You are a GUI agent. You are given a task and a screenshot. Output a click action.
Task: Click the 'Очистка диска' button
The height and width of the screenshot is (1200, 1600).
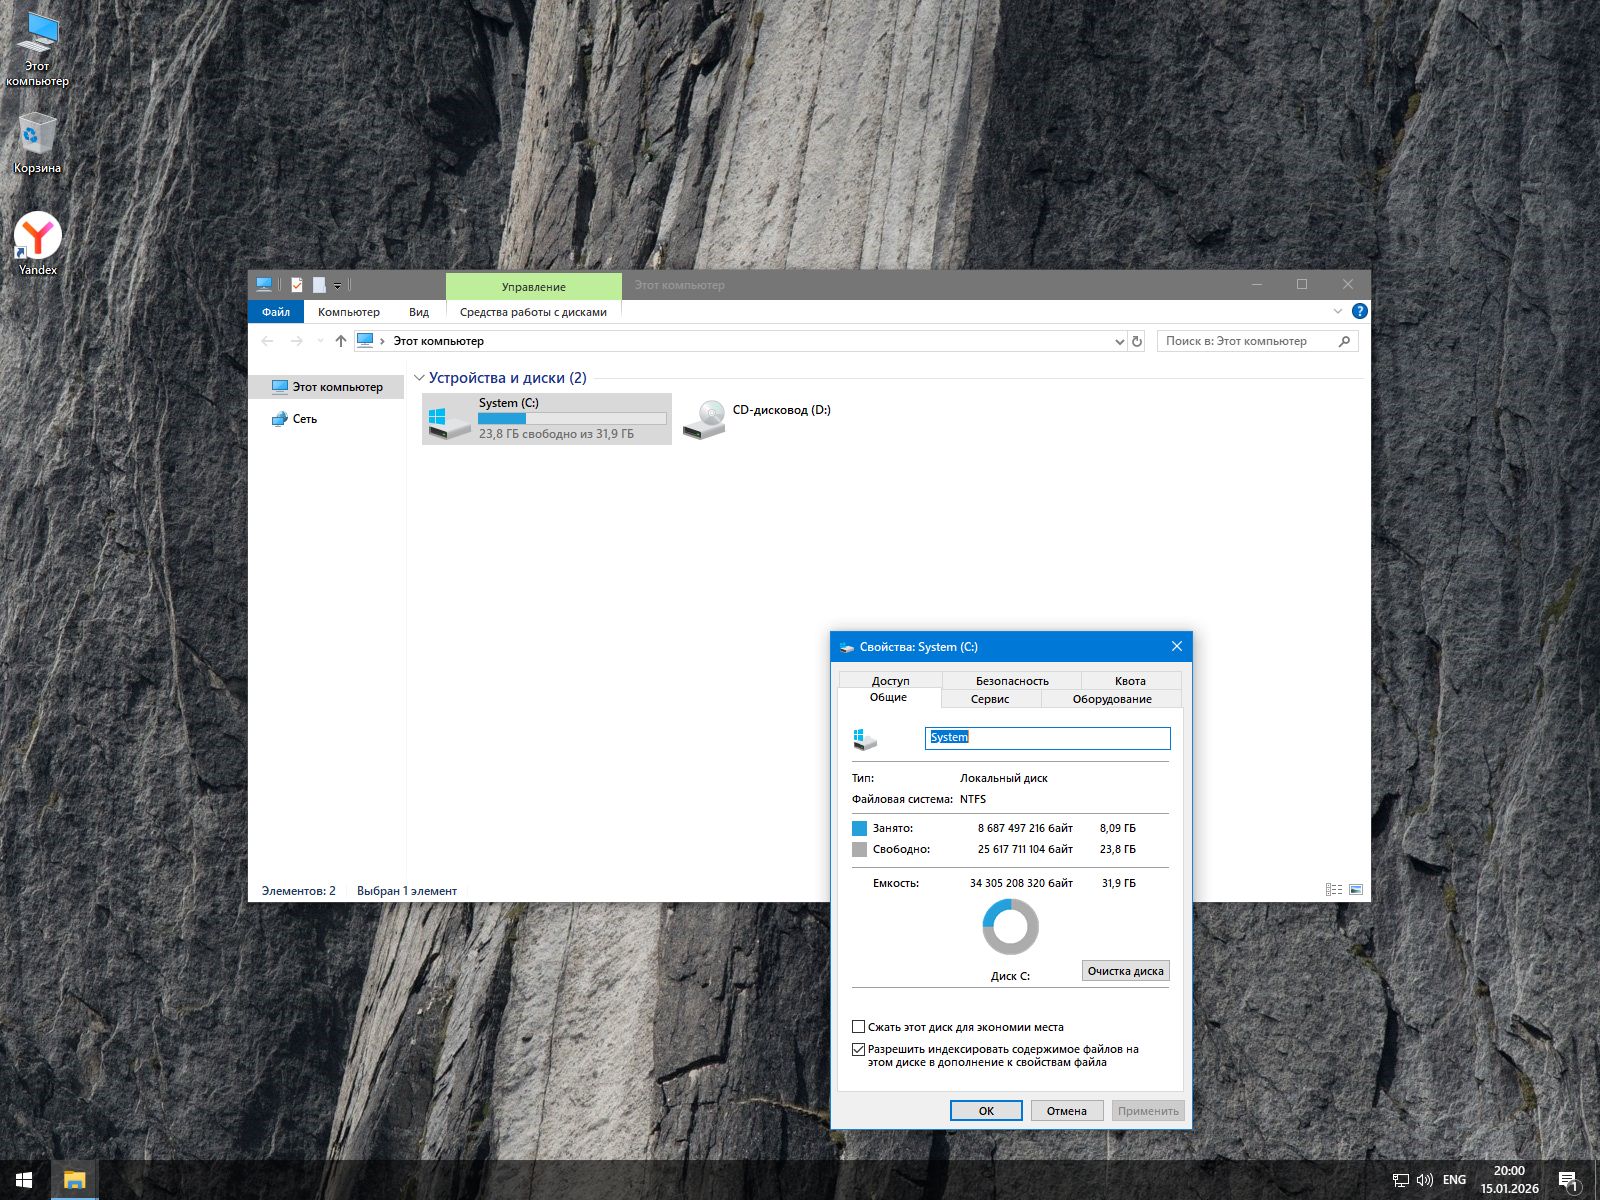pyautogui.click(x=1125, y=971)
